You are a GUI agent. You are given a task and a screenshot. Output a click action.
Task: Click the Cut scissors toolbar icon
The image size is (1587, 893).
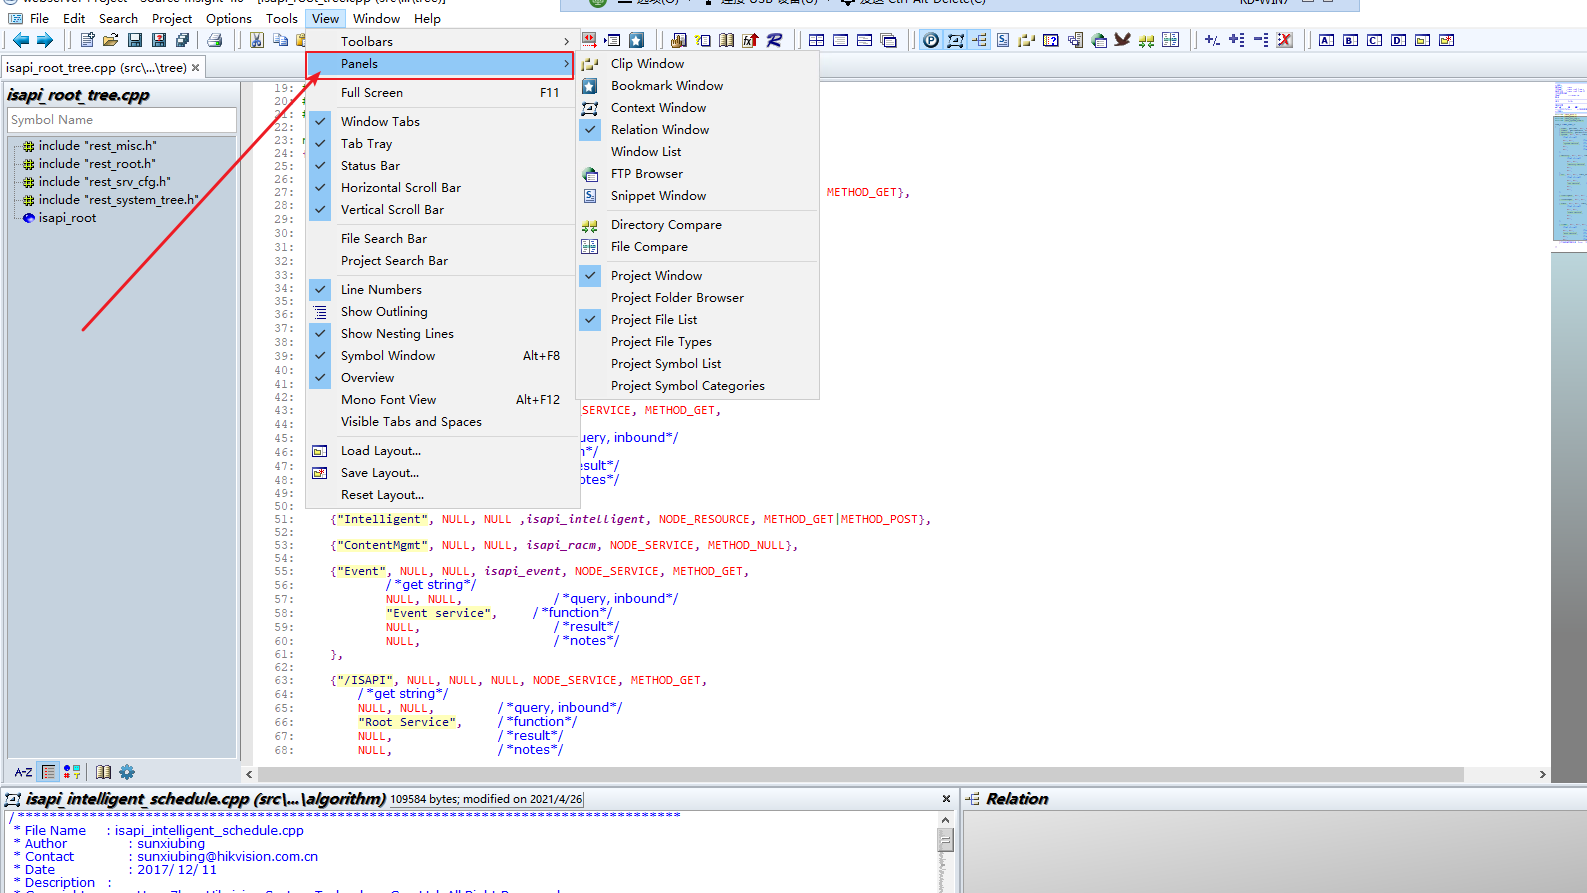(257, 40)
